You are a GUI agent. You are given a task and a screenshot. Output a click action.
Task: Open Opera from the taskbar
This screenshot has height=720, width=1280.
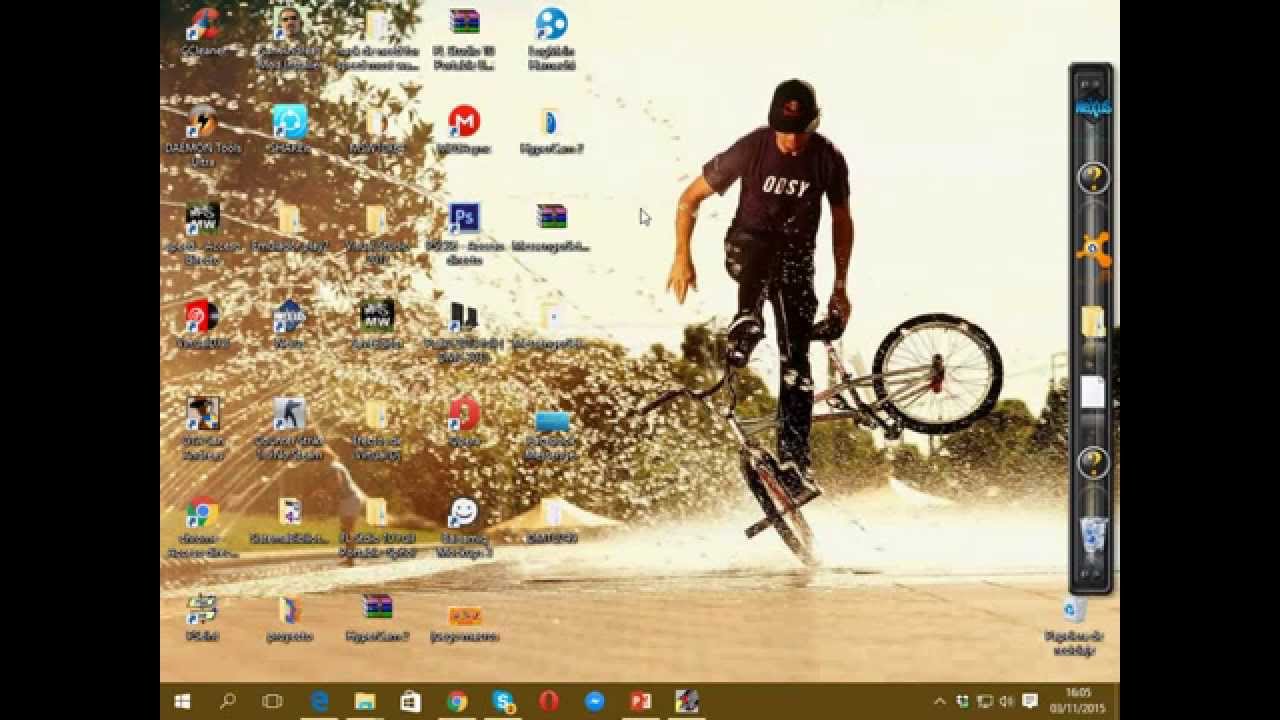tap(549, 702)
